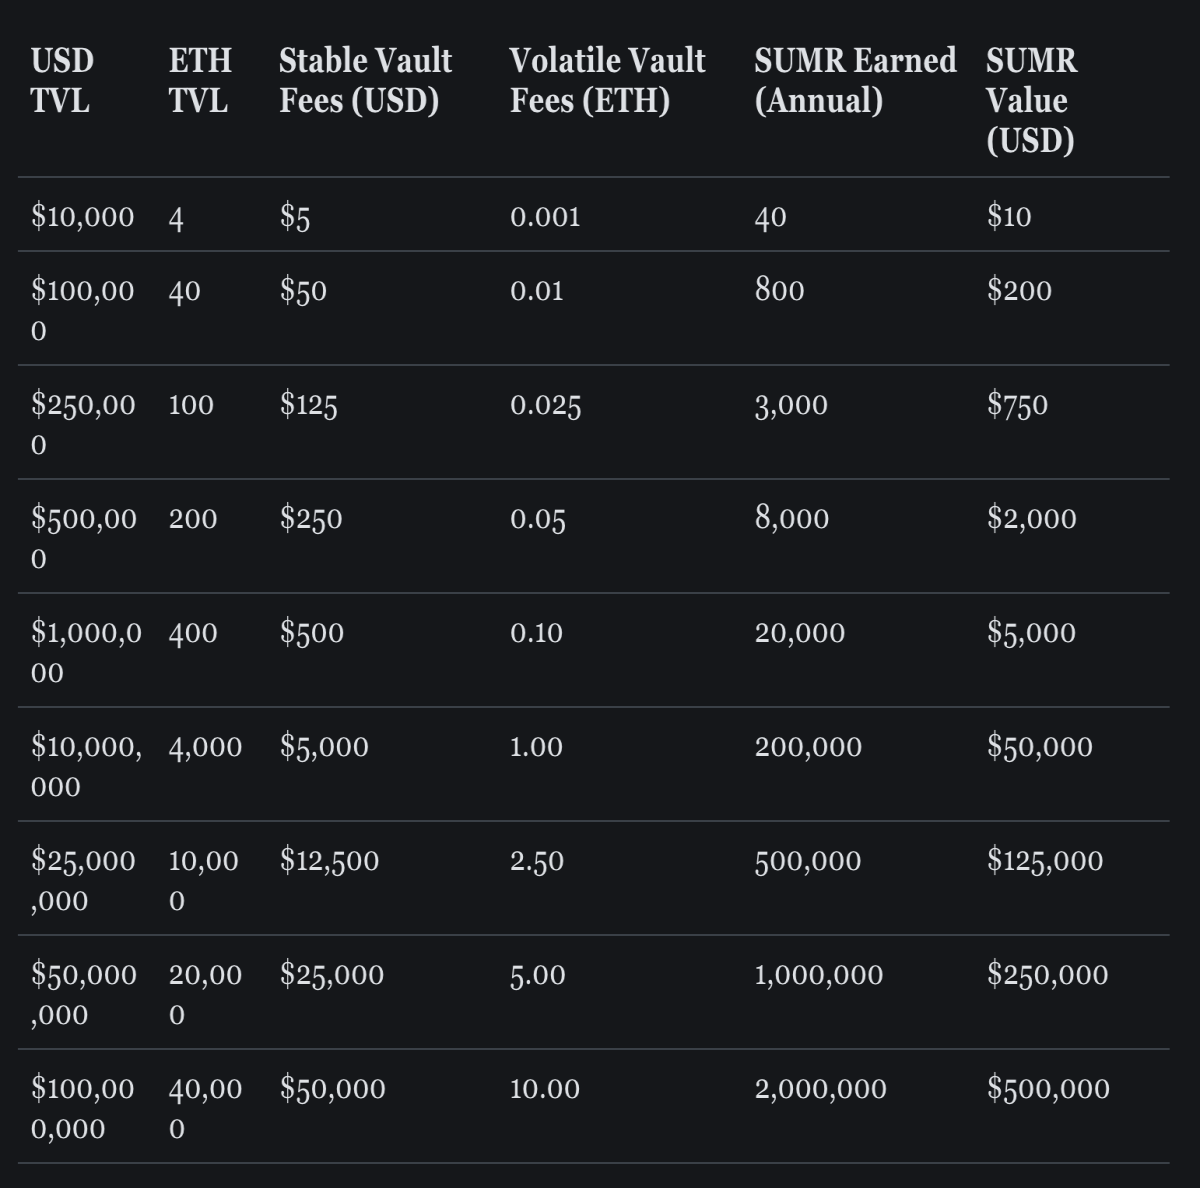Select the $1,000,000 USD TVL cell

click(x=86, y=652)
